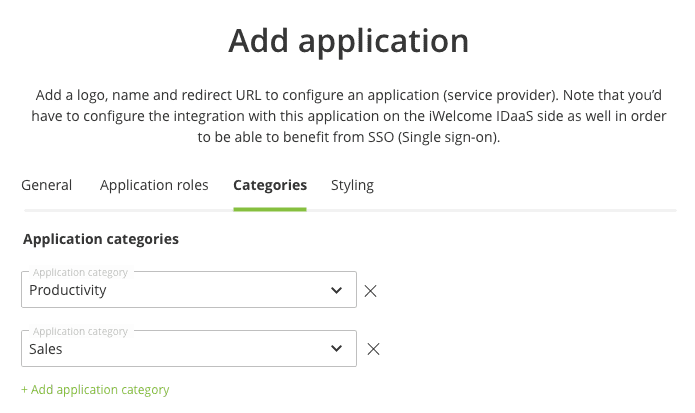Click the Application categories section title

[100, 240]
